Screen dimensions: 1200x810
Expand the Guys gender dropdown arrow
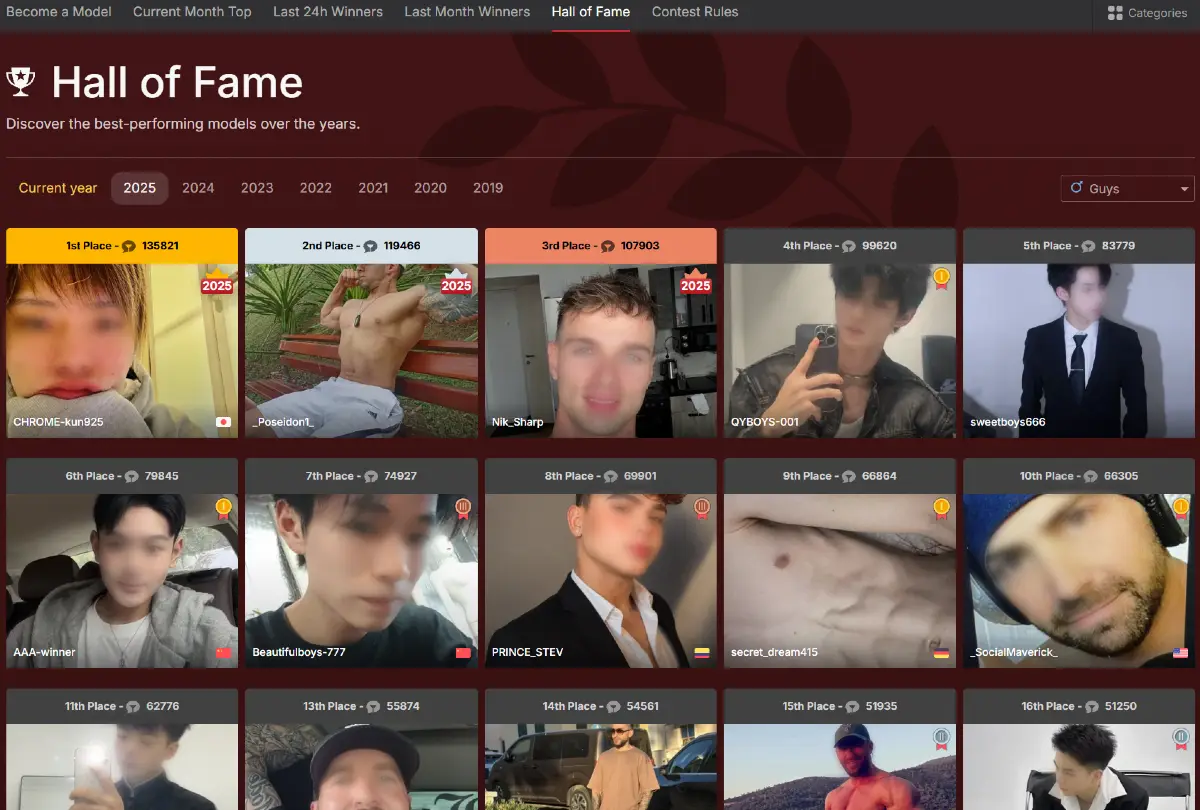pyautogui.click(x=1185, y=189)
